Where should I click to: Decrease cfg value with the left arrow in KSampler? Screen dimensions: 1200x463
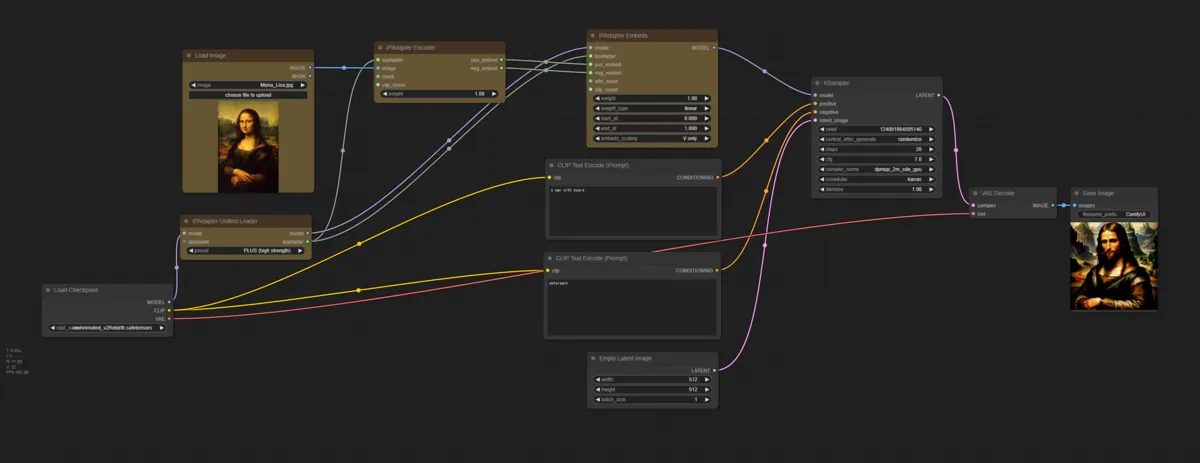822,159
